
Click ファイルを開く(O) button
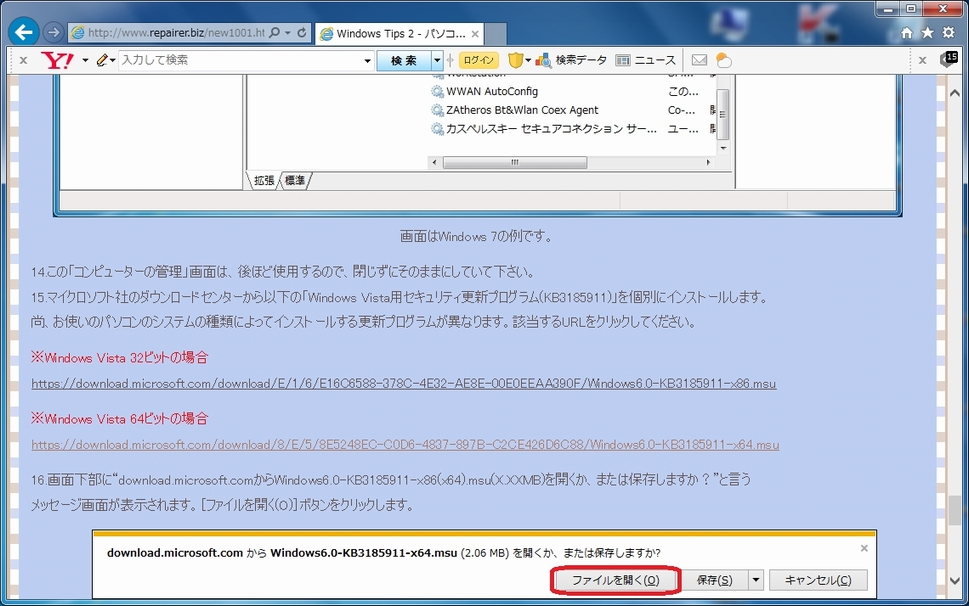click(616, 580)
